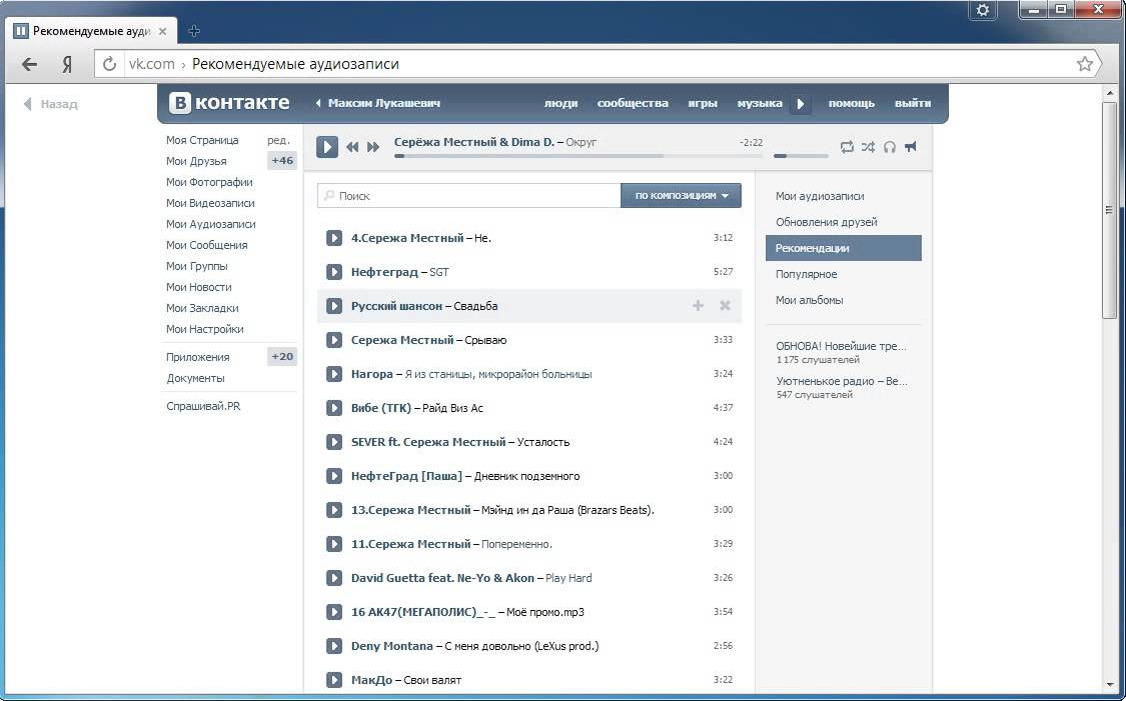Image resolution: width=1126 pixels, height=701 pixels.
Task: Remove Свадьба from recommendations with X icon
Action: (x=725, y=306)
